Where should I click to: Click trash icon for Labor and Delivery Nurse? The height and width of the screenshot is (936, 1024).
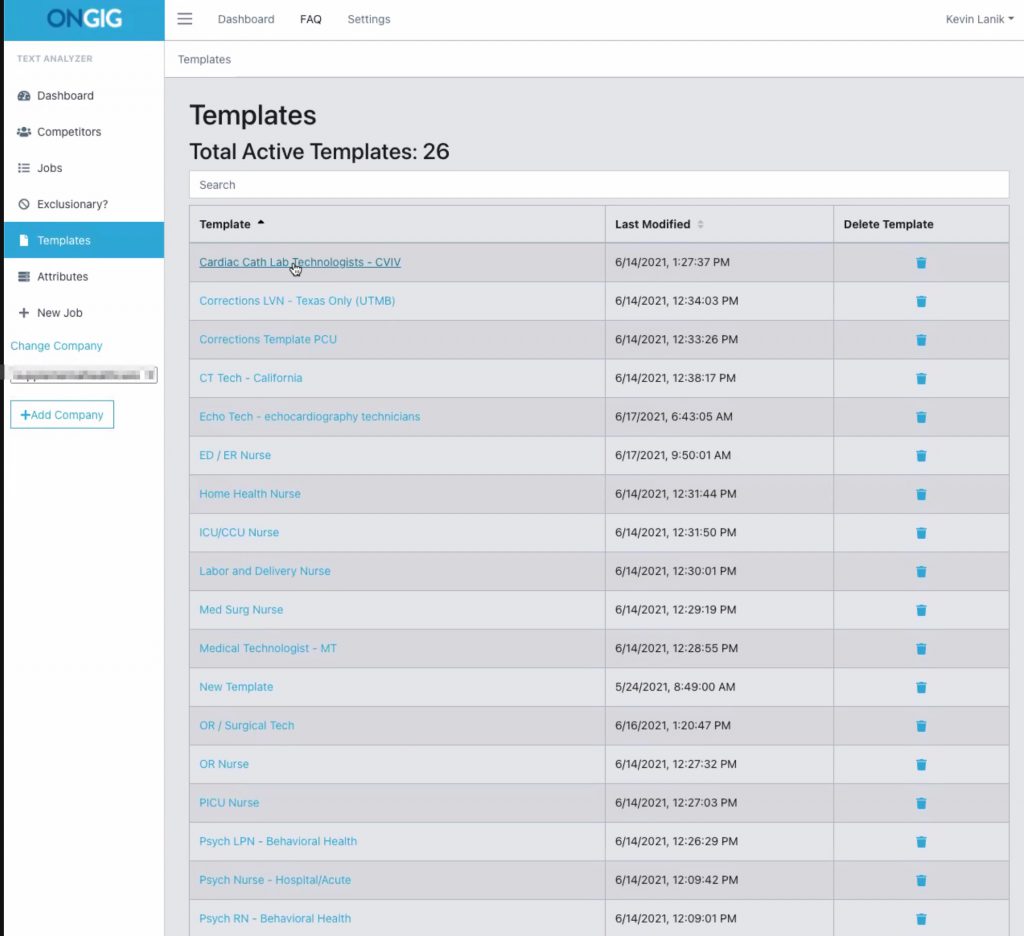coord(921,571)
